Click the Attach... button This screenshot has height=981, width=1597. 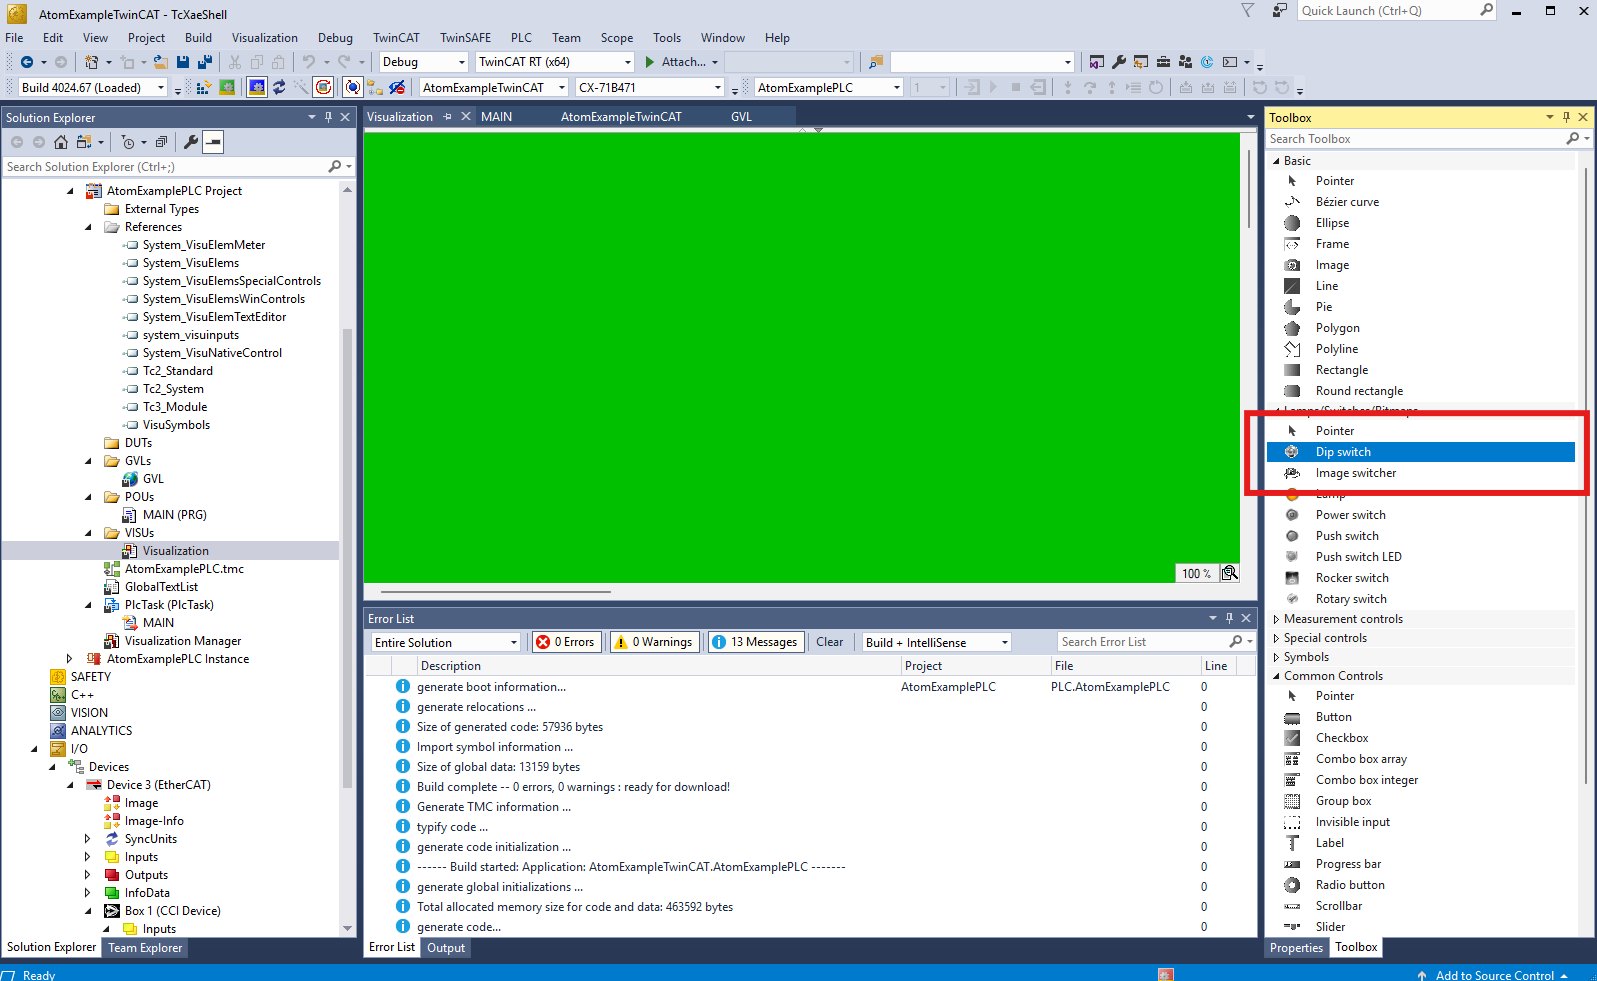click(682, 62)
